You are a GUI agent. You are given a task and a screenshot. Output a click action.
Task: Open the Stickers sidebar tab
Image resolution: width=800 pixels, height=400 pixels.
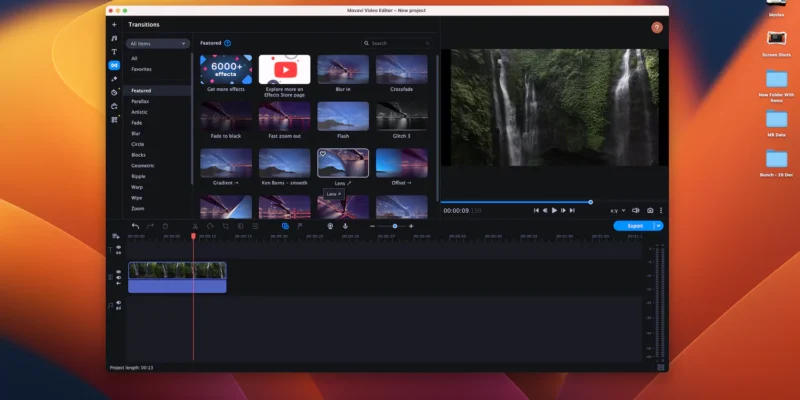tap(114, 92)
